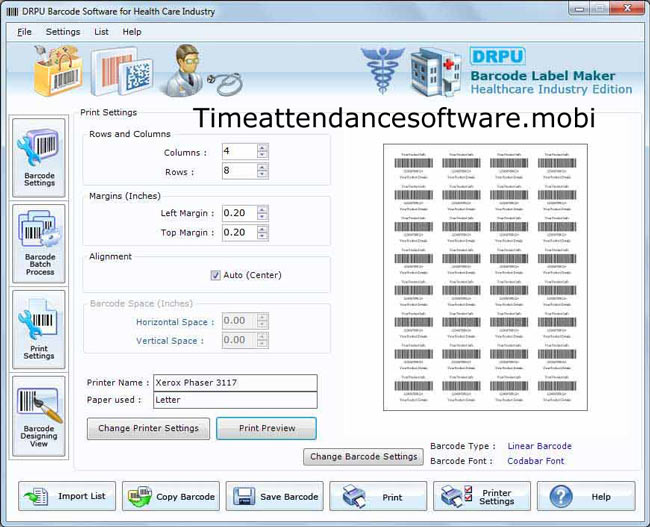Screen dimensions: 650x527
Task: Click the stethoscope banner icon
Action: click(x=226, y=83)
